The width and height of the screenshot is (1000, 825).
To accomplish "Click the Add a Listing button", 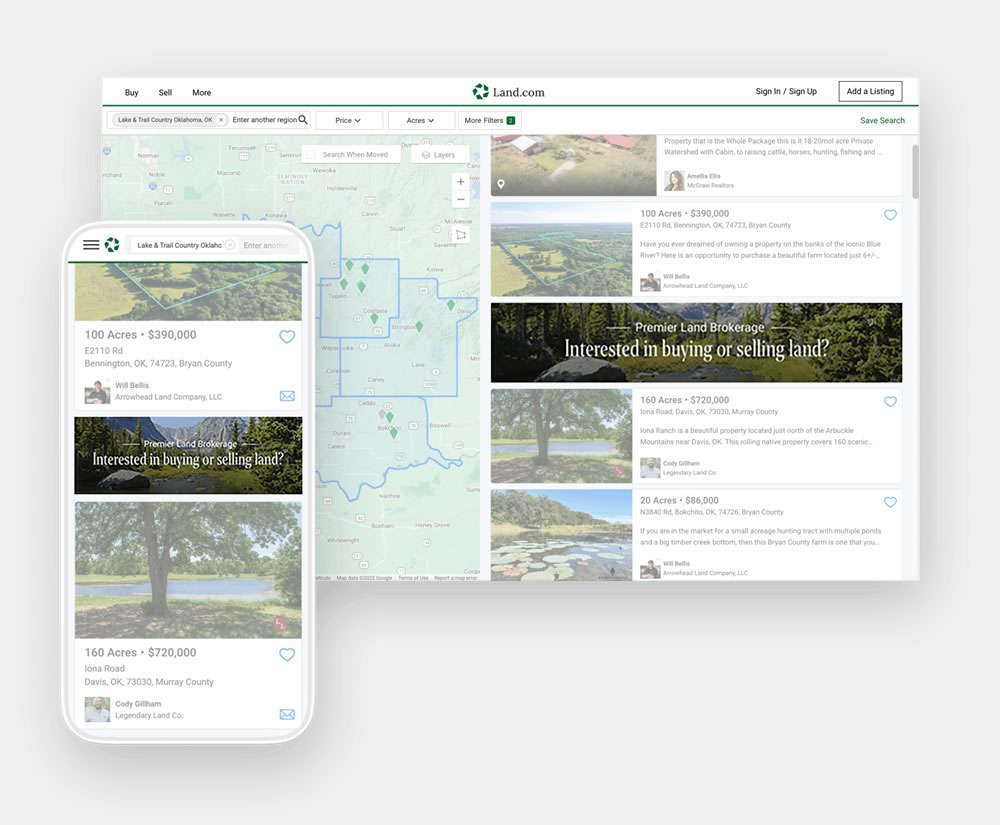I will [870, 91].
